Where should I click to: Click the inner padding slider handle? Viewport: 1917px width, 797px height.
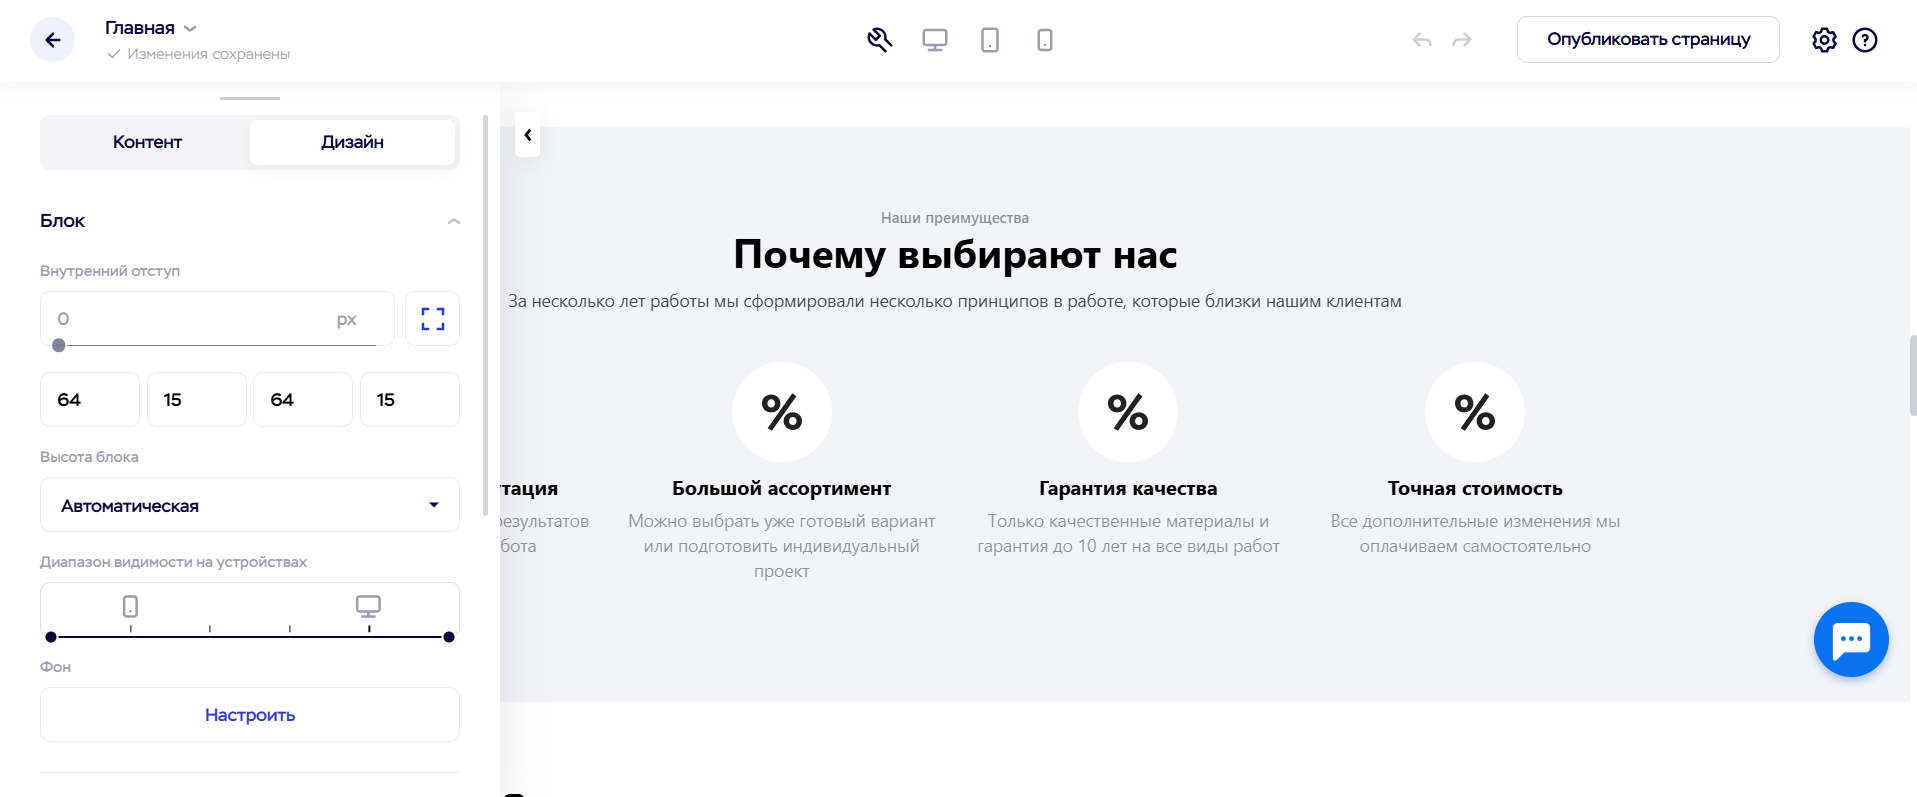59,345
